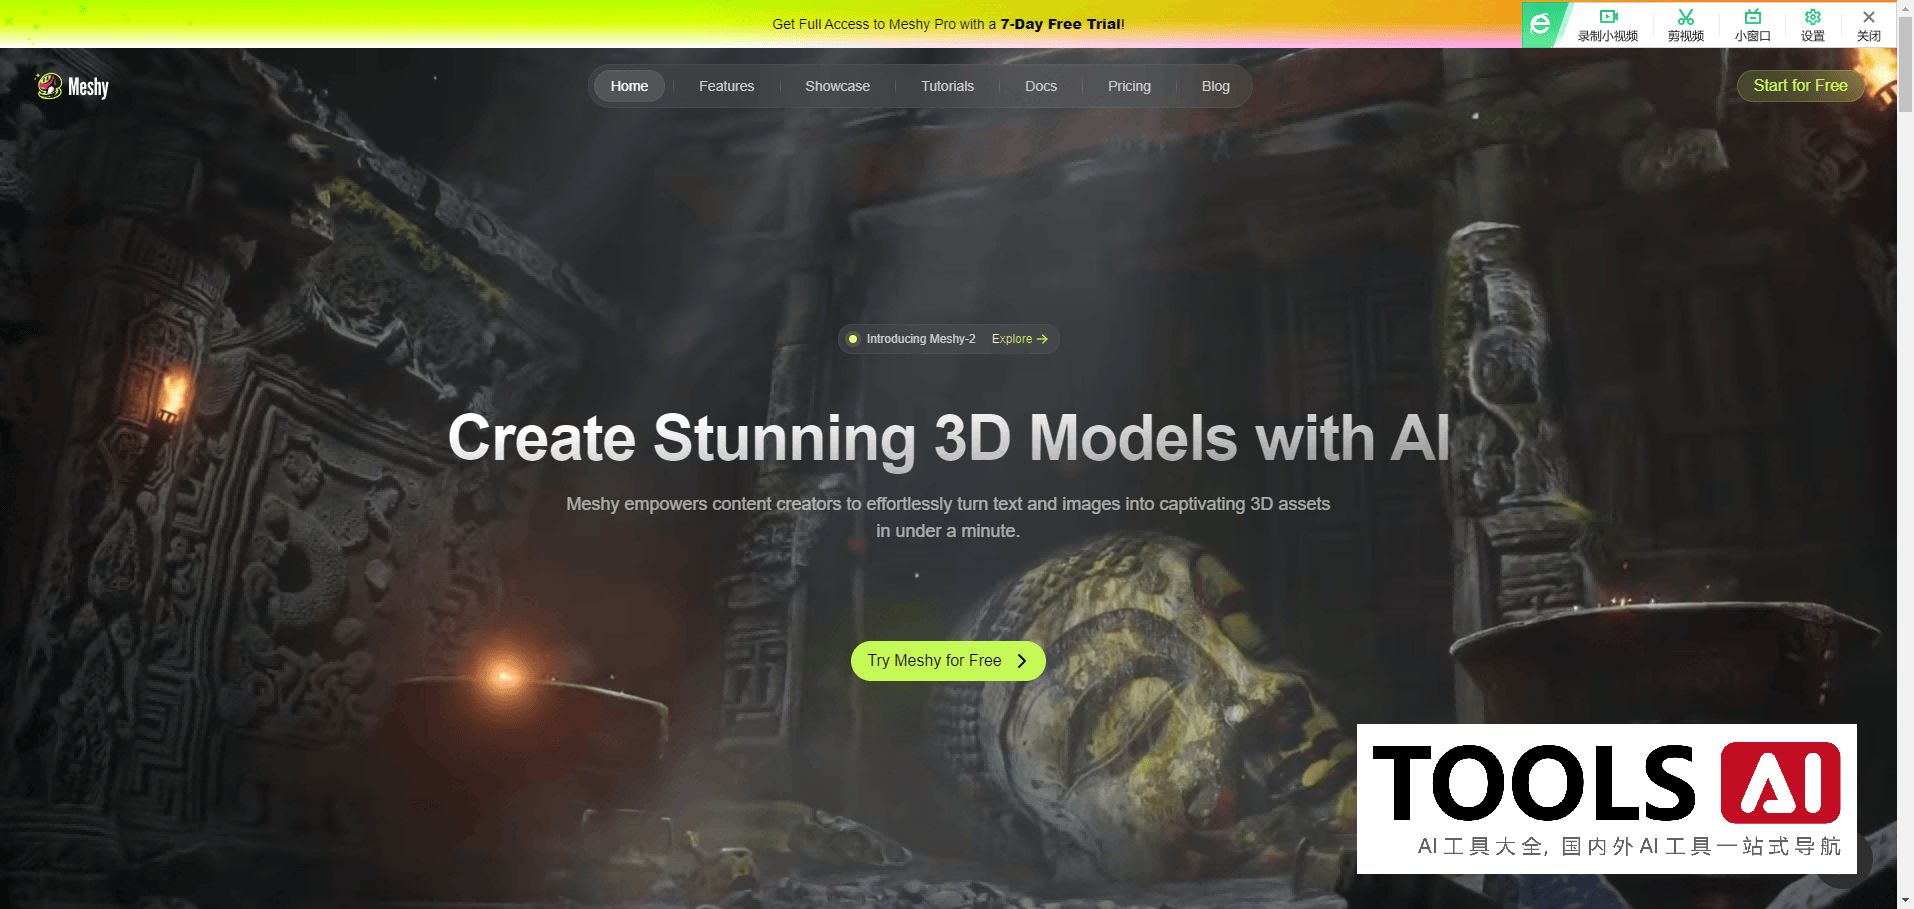Click the Introducing Meshy-2 announcement pill
The height and width of the screenshot is (909, 1914).
[x=920, y=339]
